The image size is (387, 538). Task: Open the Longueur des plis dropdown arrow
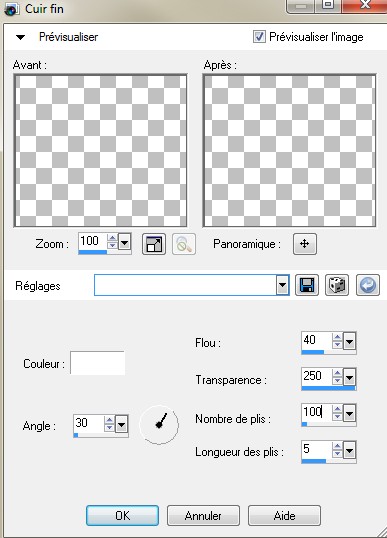pyautogui.click(x=350, y=451)
